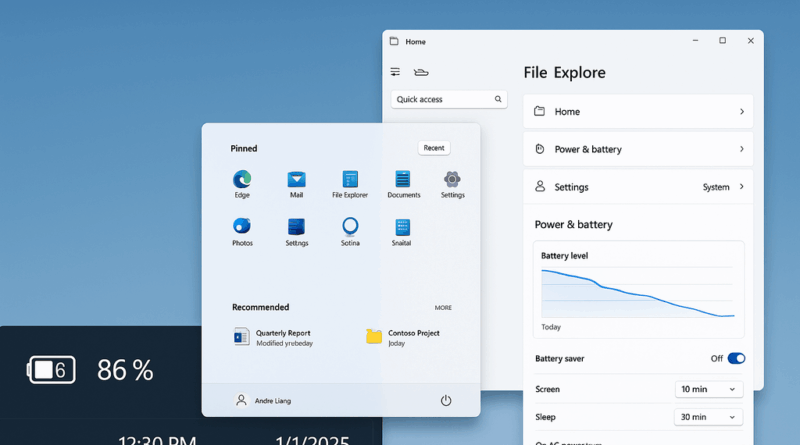The image size is (800, 445).
Task: Open Quarterly Report document
Action: tap(272, 337)
